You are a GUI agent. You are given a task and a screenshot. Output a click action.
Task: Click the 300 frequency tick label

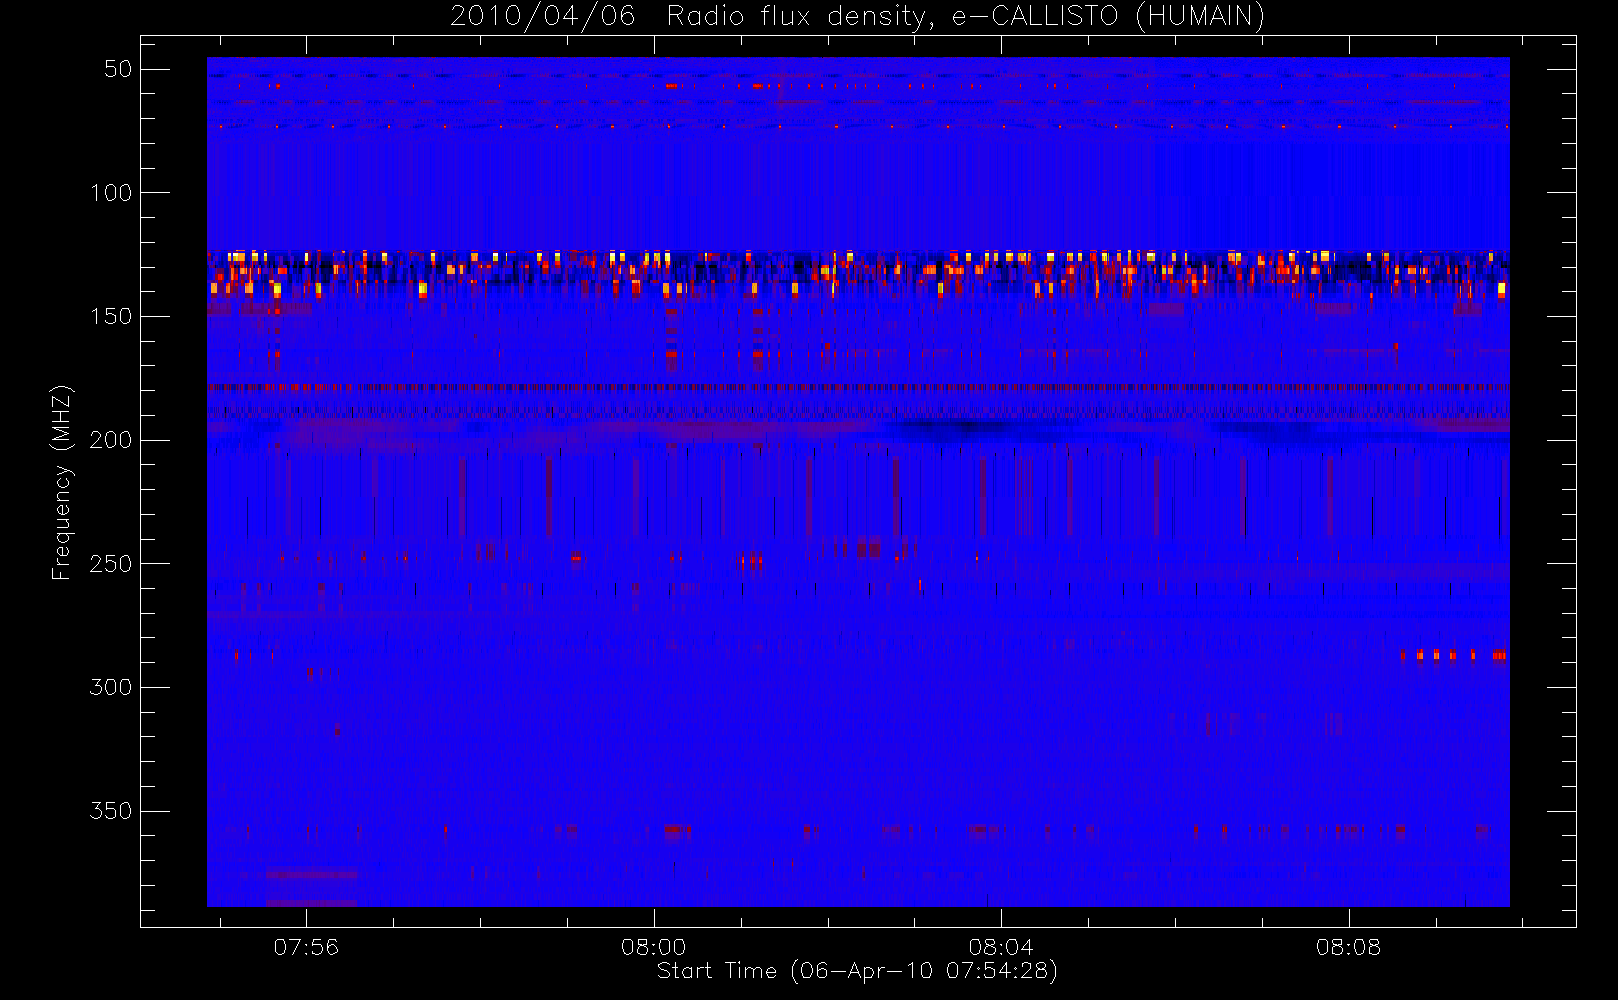click(x=111, y=687)
